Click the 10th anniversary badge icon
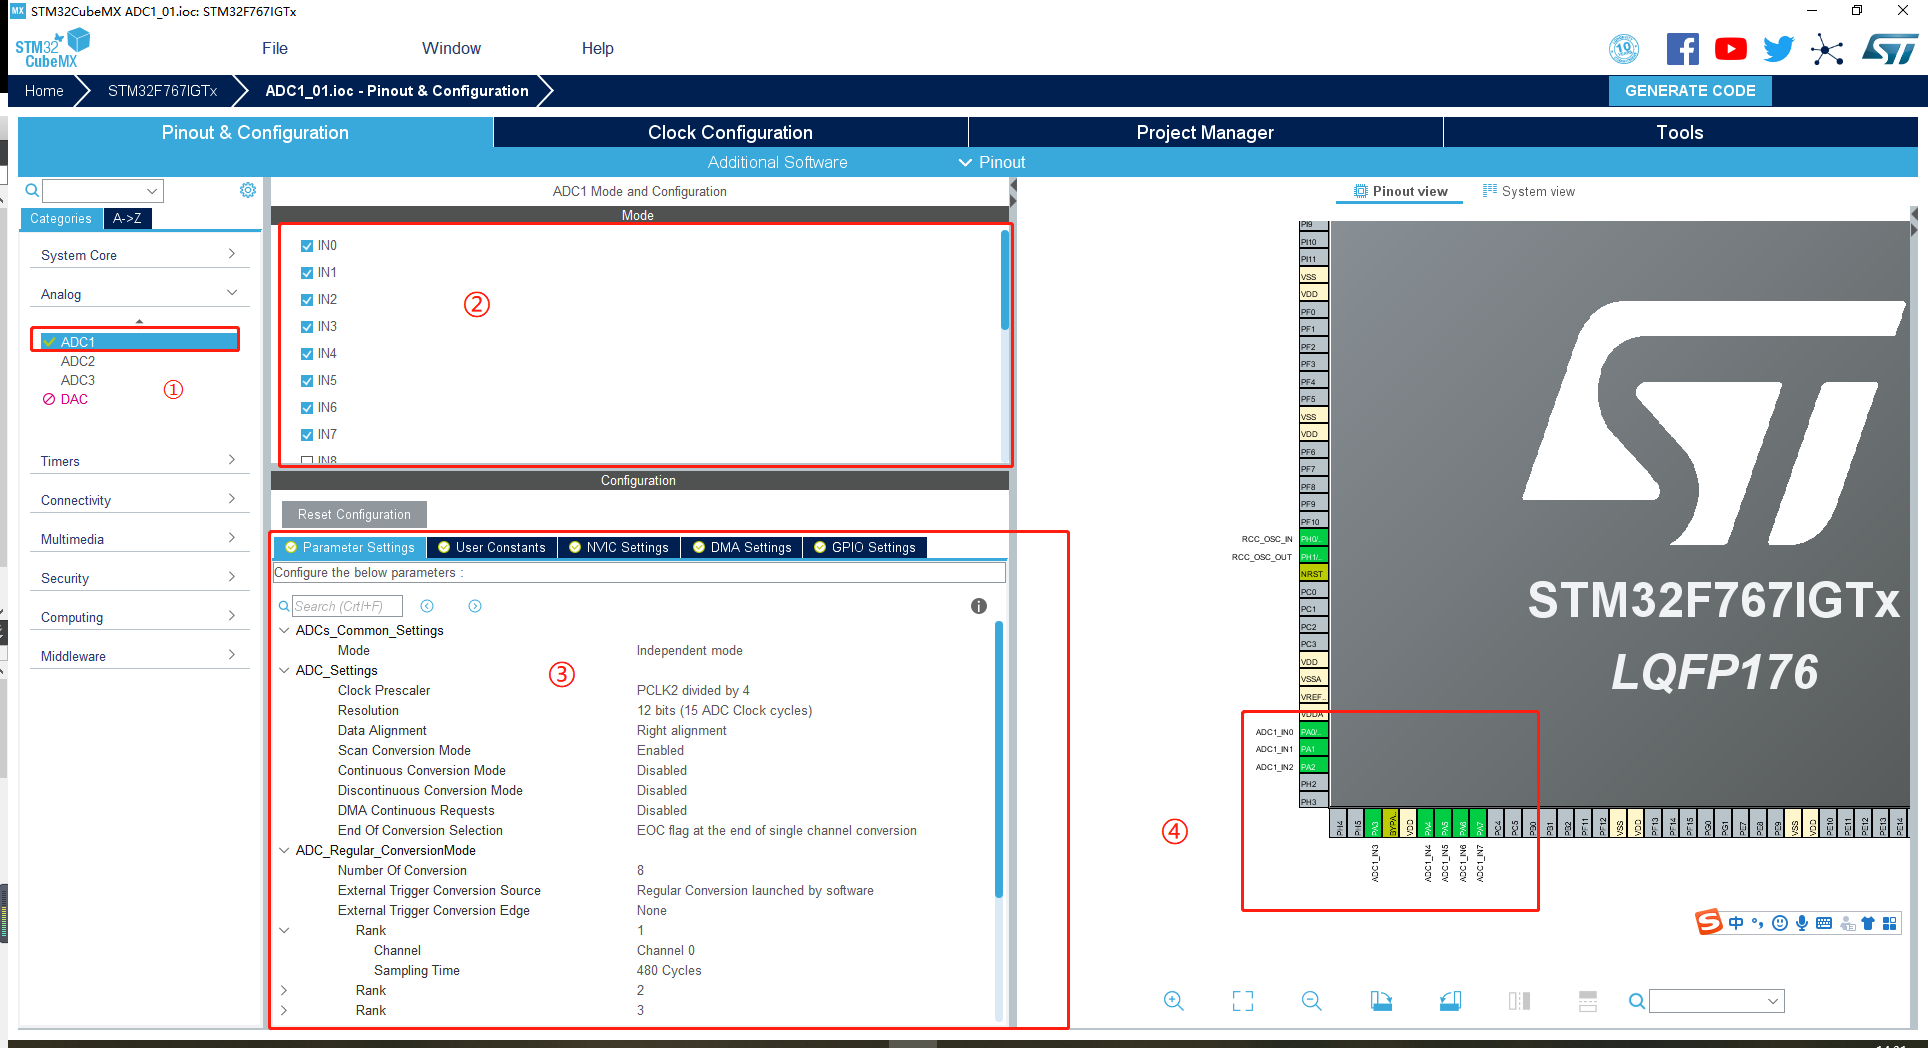The image size is (1928, 1048). pyautogui.click(x=1624, y=49)
